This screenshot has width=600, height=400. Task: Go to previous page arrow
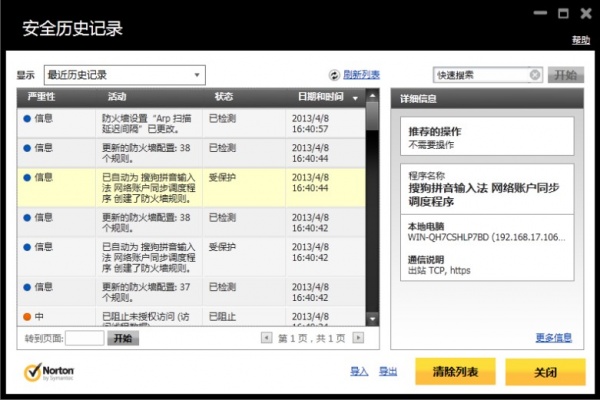tap(266, 338)
